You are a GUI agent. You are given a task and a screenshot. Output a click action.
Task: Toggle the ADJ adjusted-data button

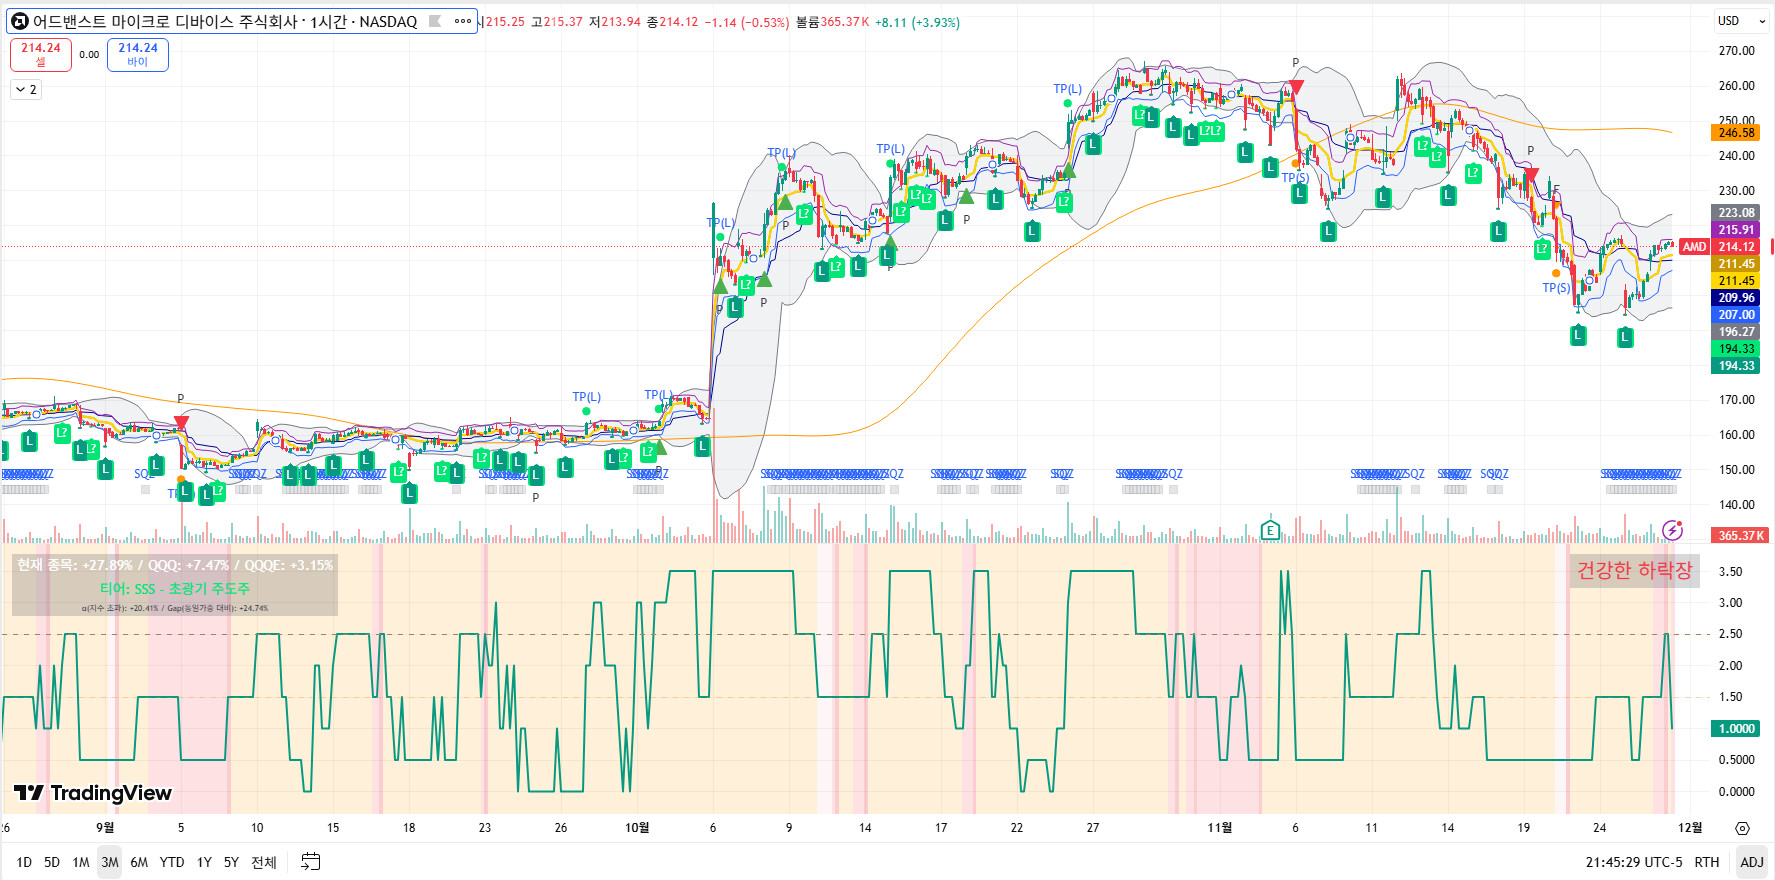pyautogui.click(x=1752, y=862)
